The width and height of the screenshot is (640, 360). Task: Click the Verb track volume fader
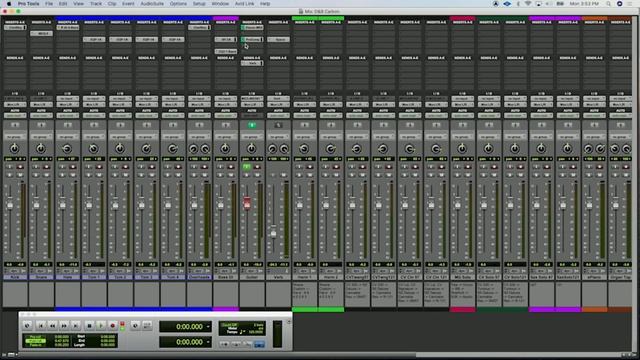click(x=273, y=232)
